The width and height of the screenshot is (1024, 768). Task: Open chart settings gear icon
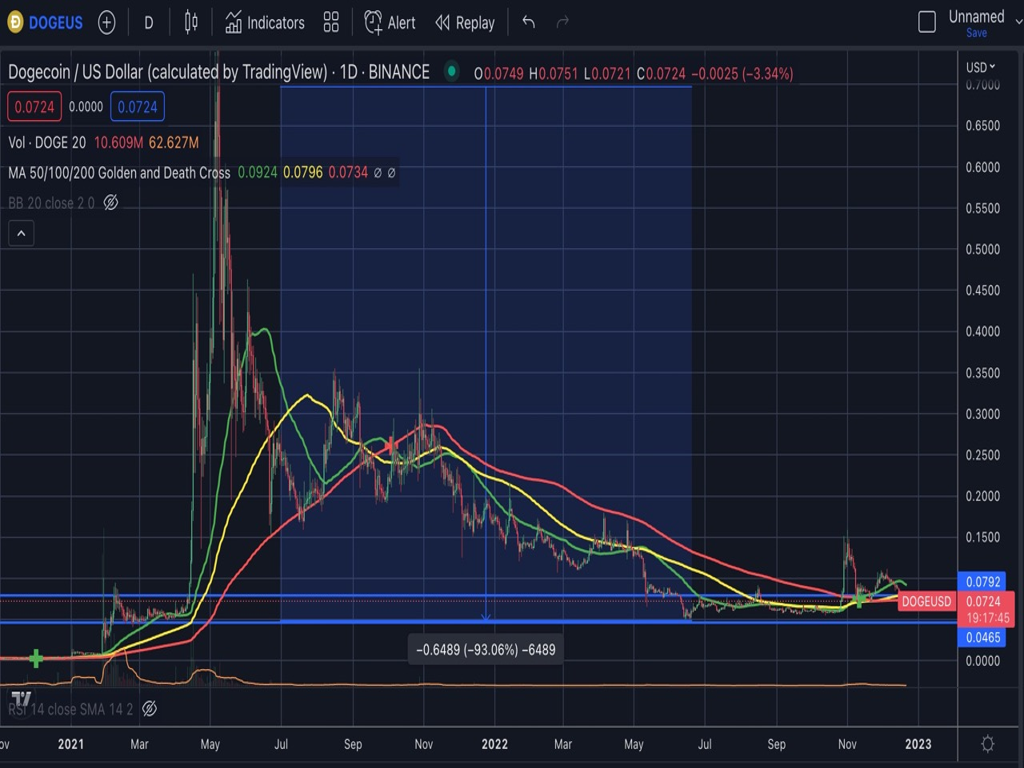pos(987,743)
